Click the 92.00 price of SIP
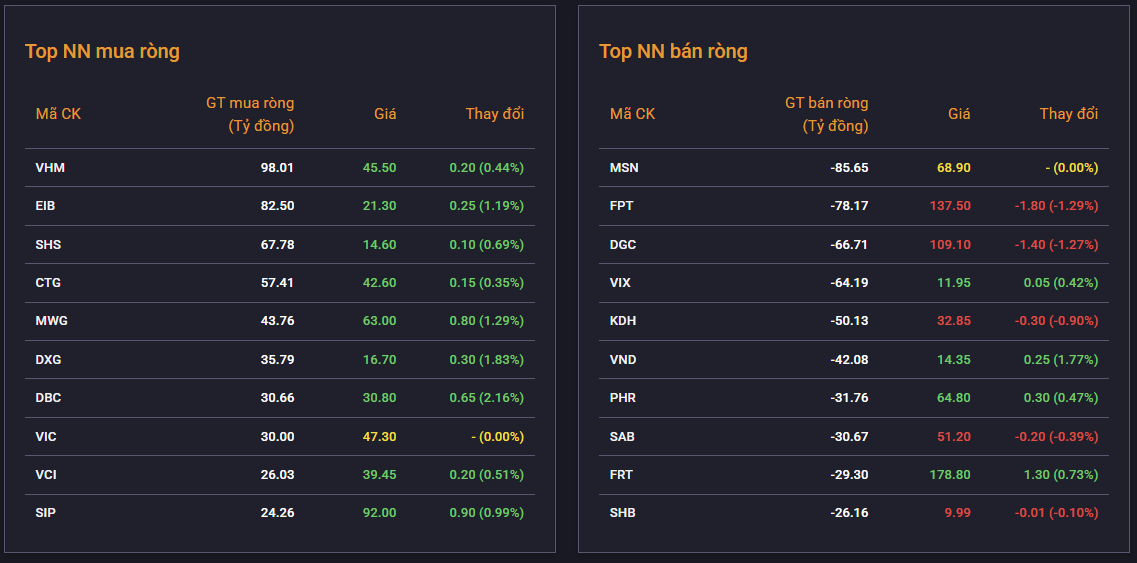This screenshot has height=563, width=1137. [380, 514]
